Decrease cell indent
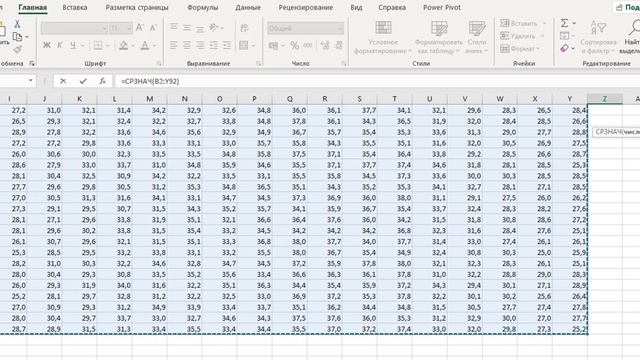Viewport: 640px width, 360px height. 213,45
